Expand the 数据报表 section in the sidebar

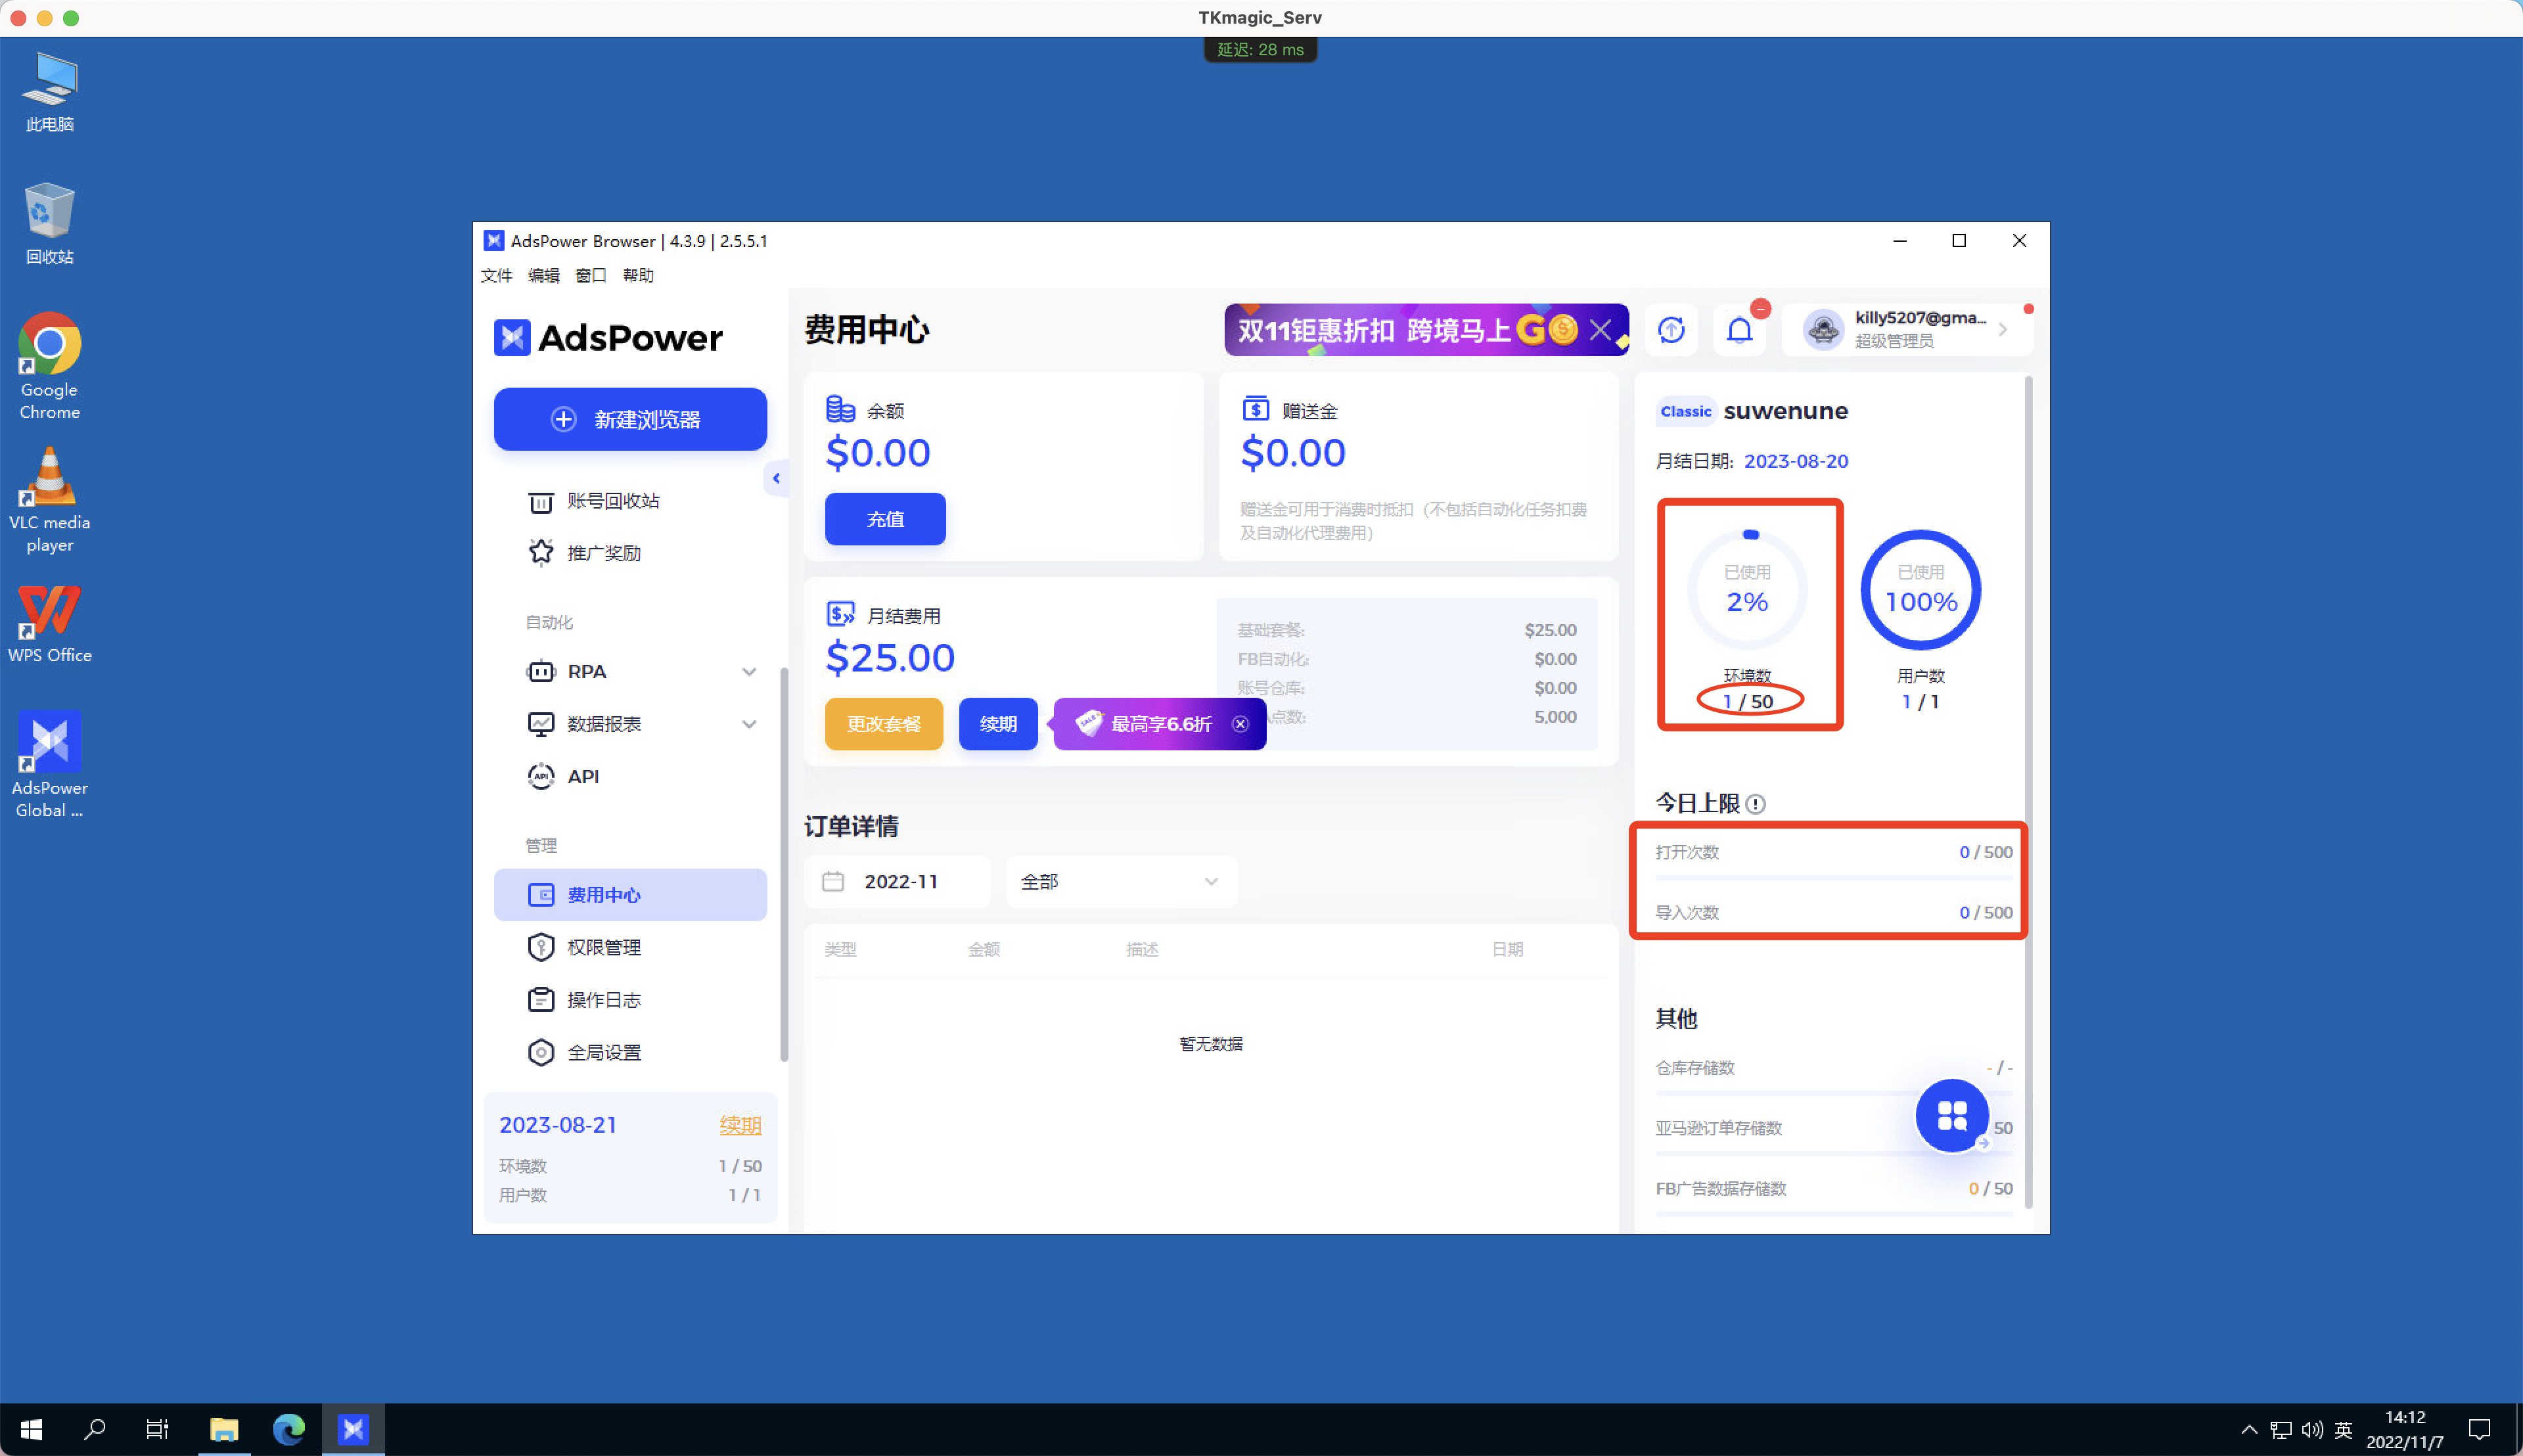pos(749,723)
